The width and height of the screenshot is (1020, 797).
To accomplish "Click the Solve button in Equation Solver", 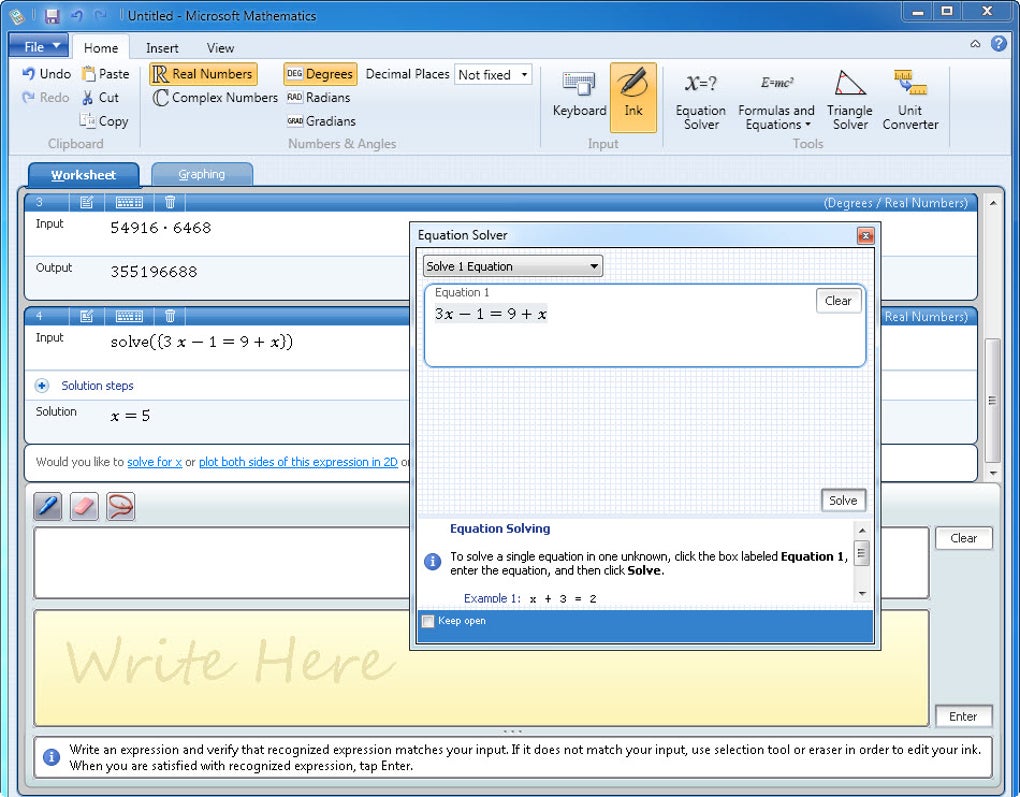I will 842,500.
